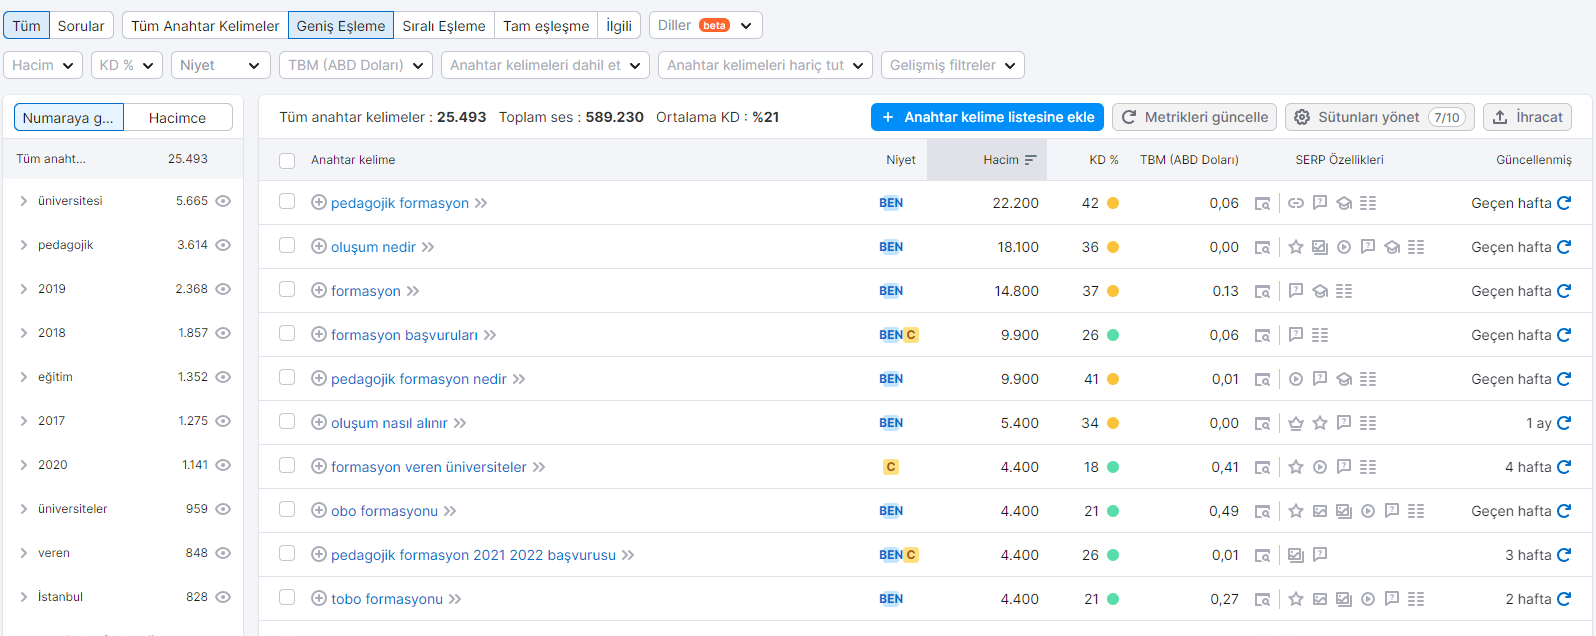Select the Sorular tab

pos(81,25)
